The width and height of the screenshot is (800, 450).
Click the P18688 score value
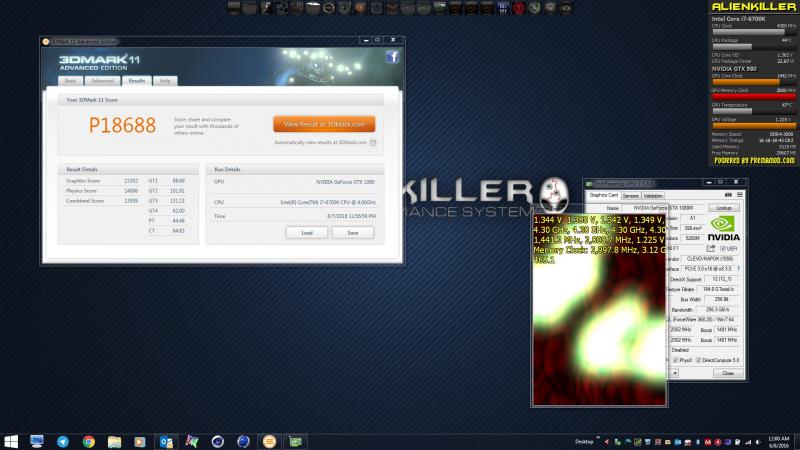click(x=122, y=125)
